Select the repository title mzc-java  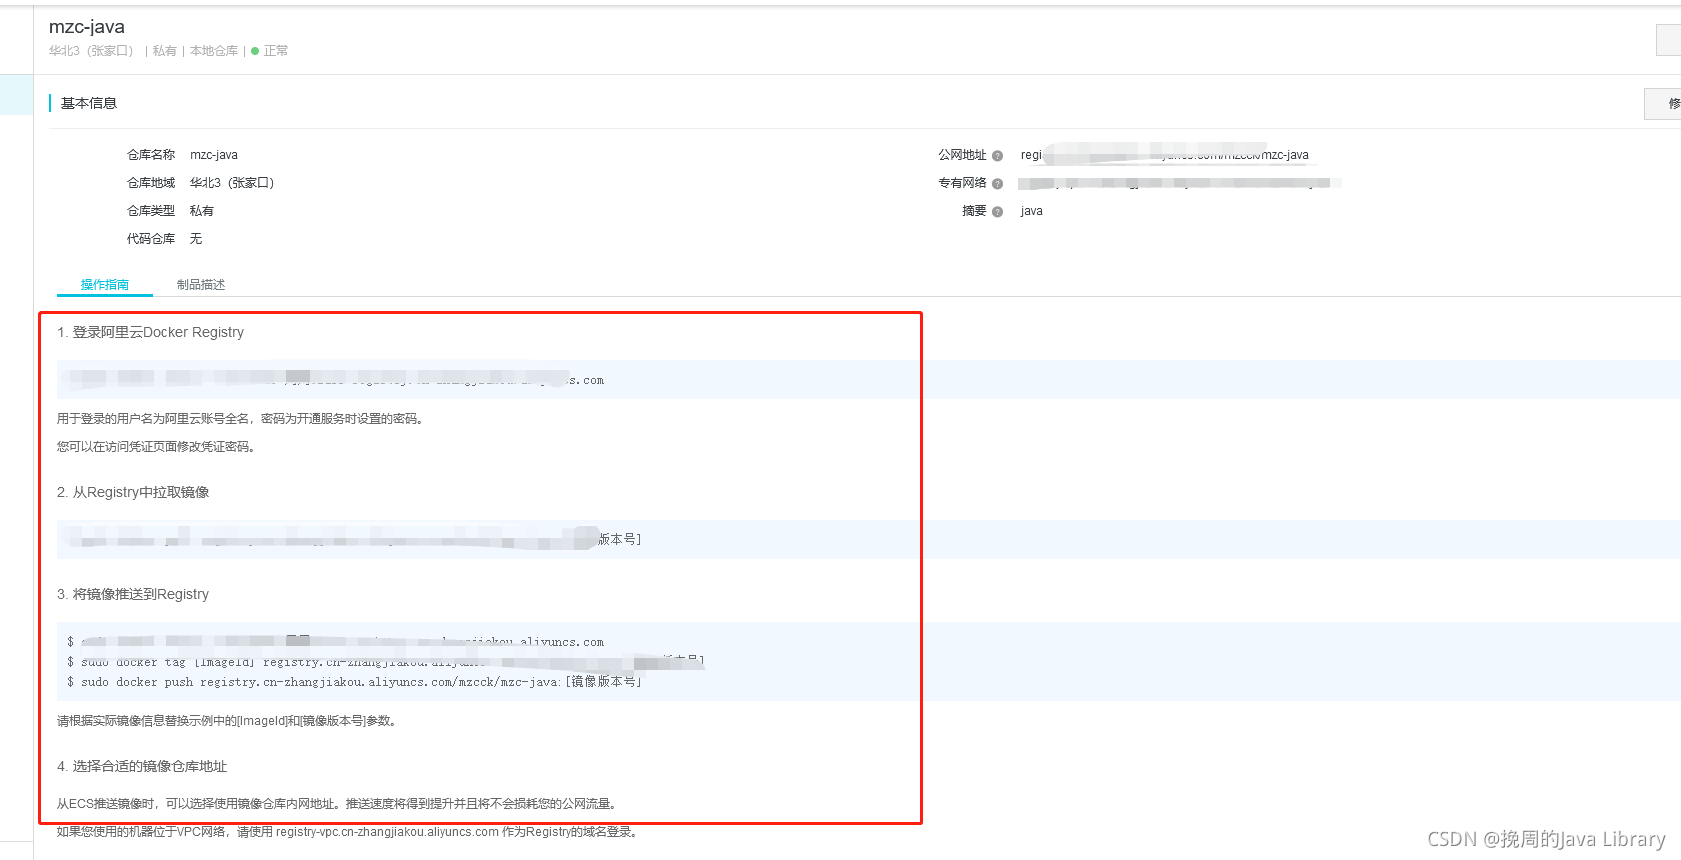(x=87, y=27)
